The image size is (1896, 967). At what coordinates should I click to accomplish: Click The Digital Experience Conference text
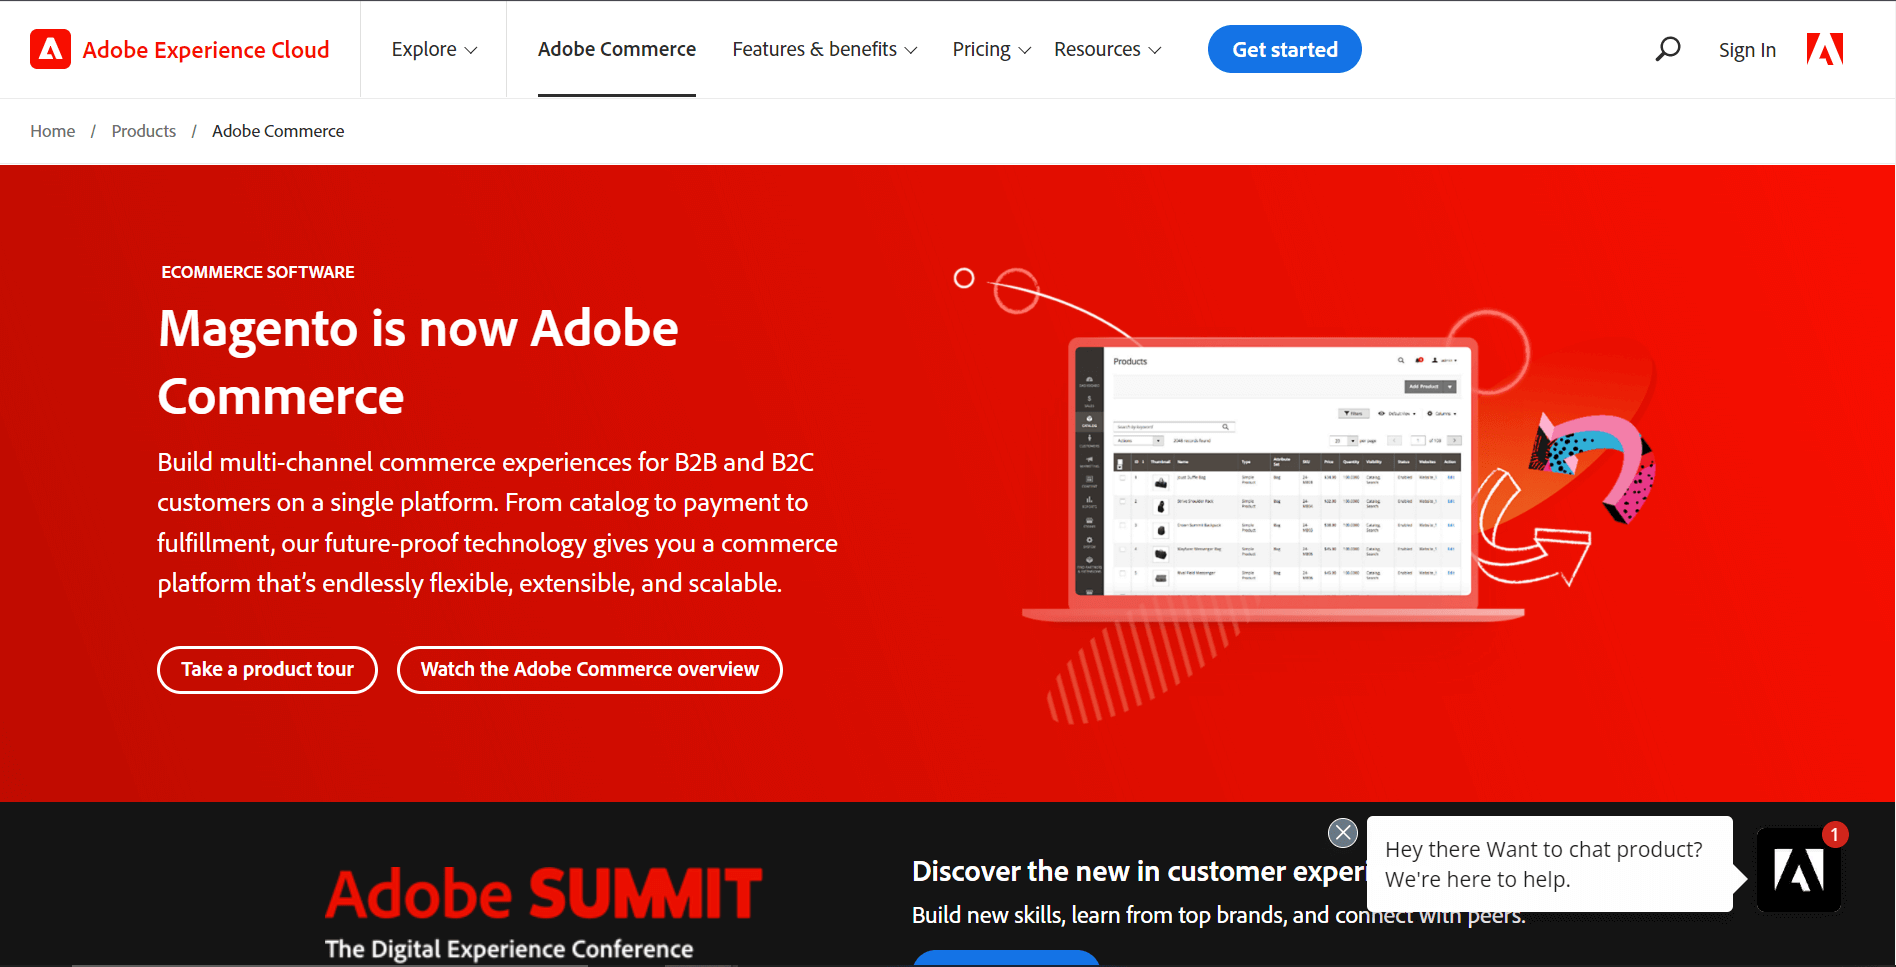coord(509,949)
